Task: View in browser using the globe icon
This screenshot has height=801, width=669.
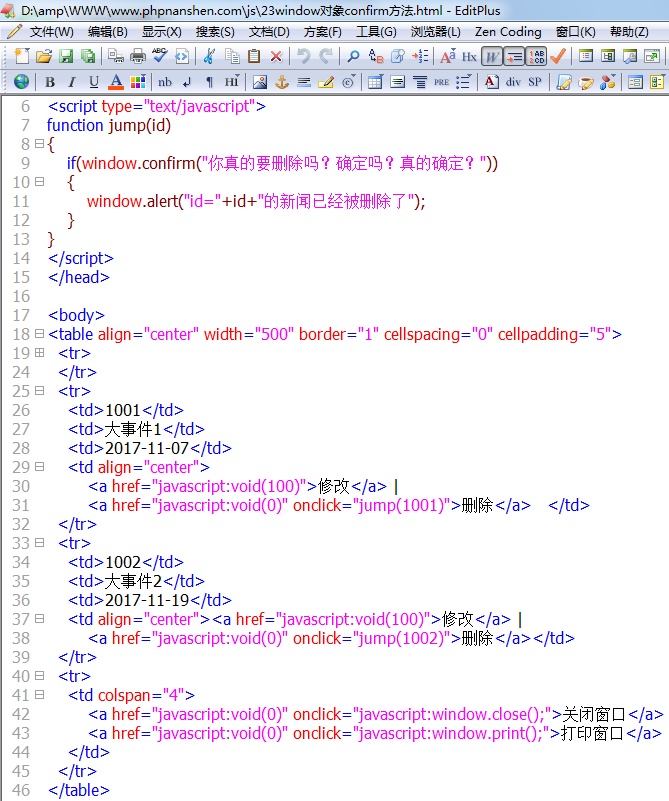Action: 21,81
